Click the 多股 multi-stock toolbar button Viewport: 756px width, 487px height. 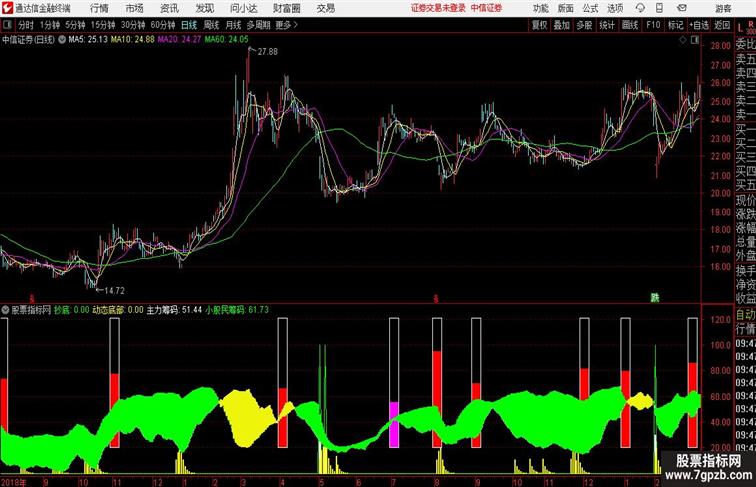584,25
